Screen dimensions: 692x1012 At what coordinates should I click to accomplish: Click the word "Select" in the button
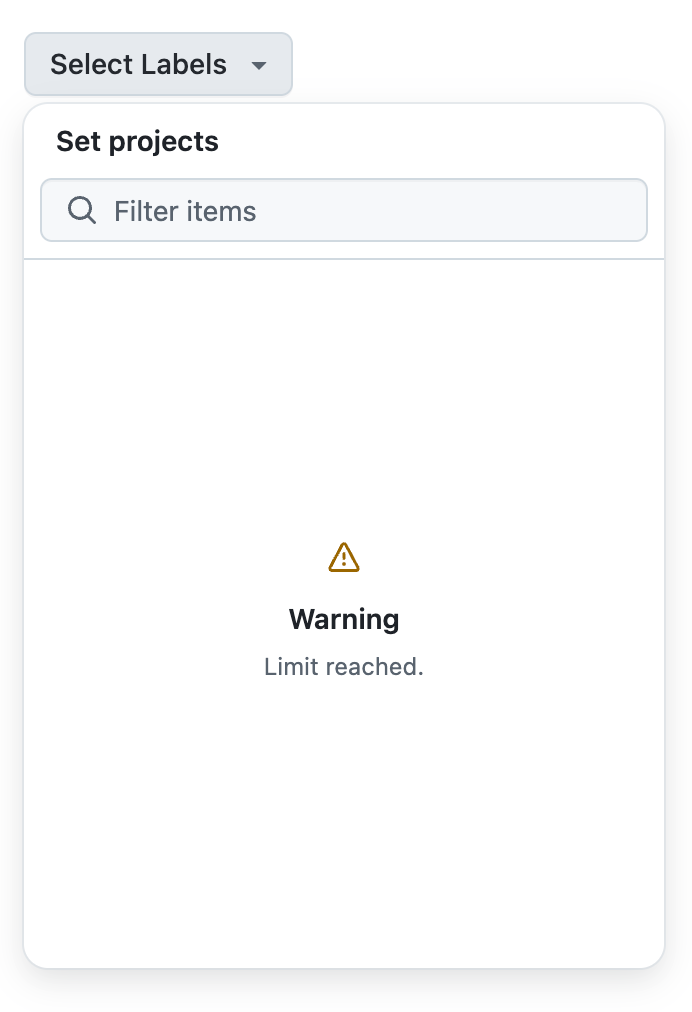tap(91, 65)
